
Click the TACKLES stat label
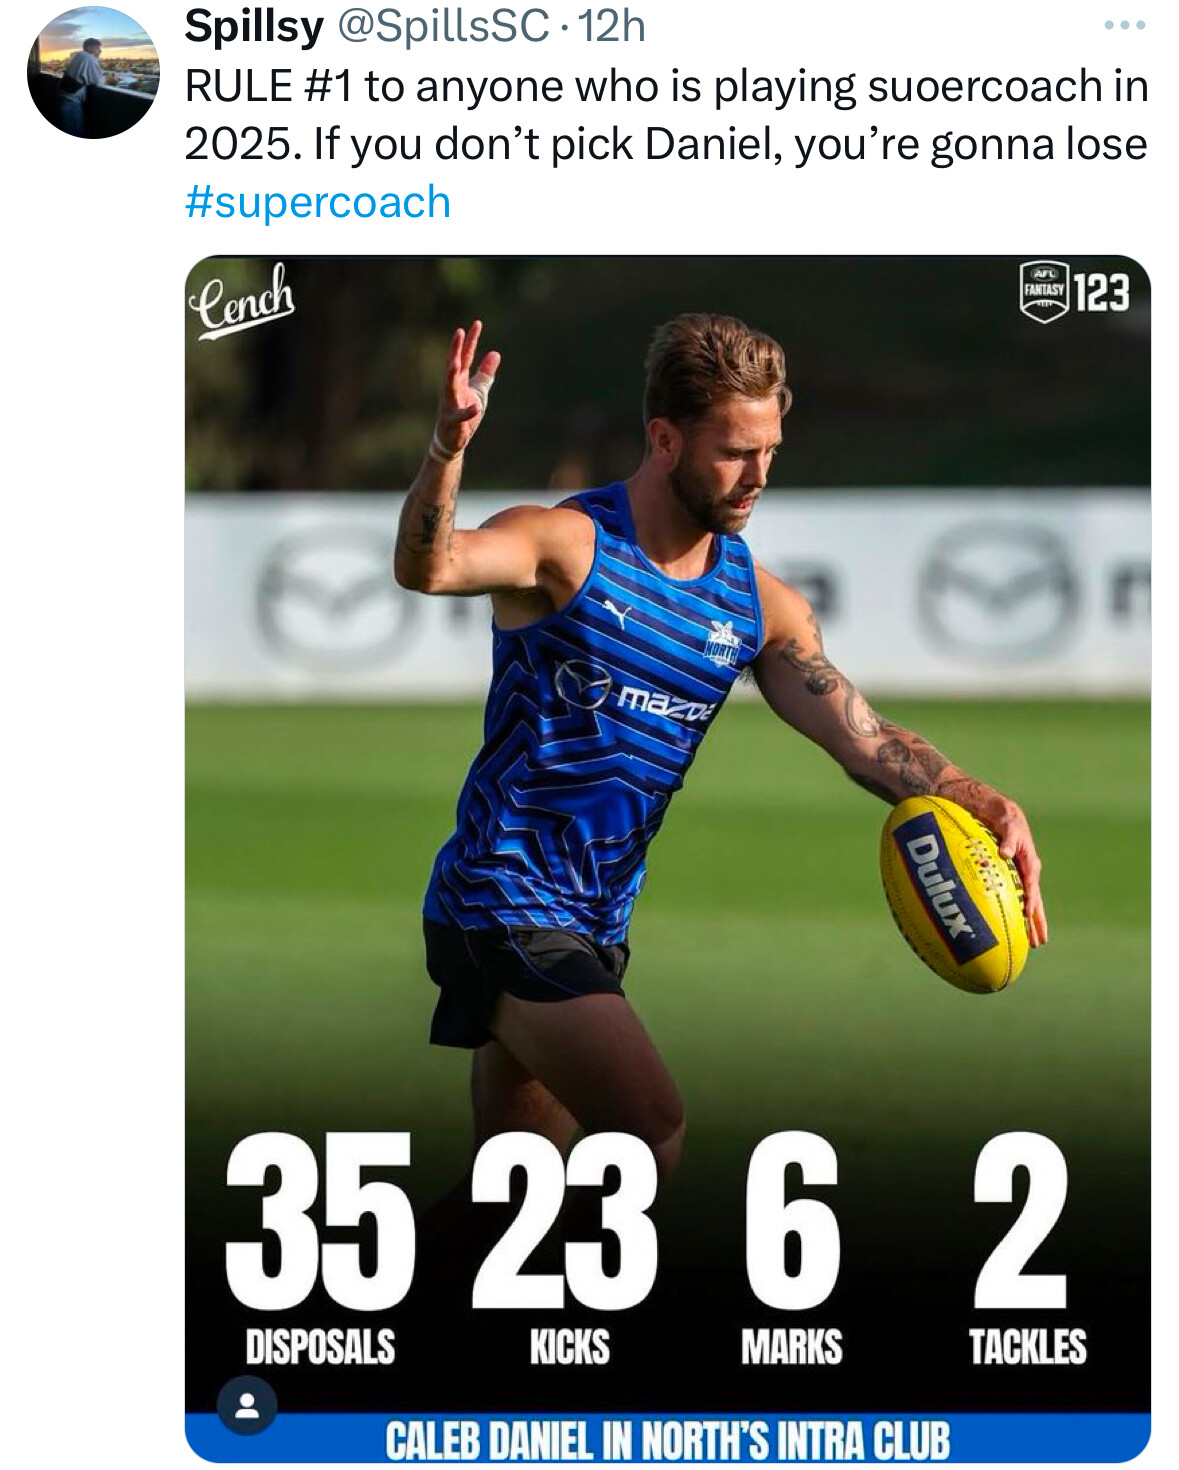[x=1027, y=1347]
